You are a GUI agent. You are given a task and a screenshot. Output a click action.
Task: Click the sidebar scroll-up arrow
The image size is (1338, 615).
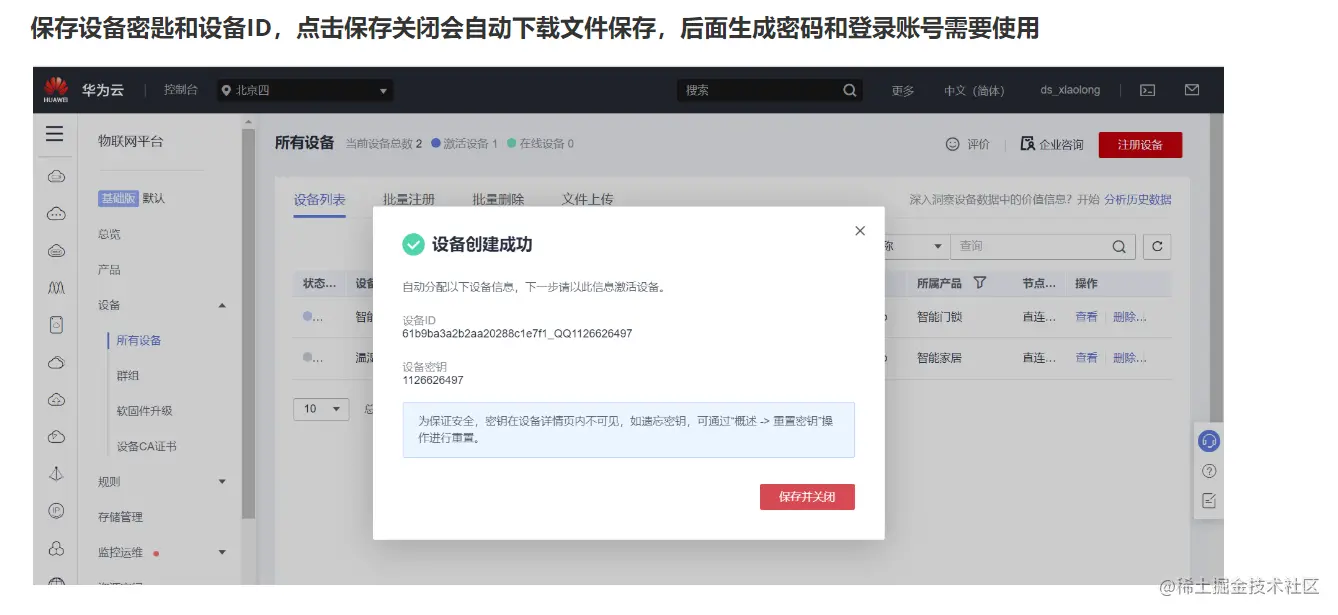(248, 123)
